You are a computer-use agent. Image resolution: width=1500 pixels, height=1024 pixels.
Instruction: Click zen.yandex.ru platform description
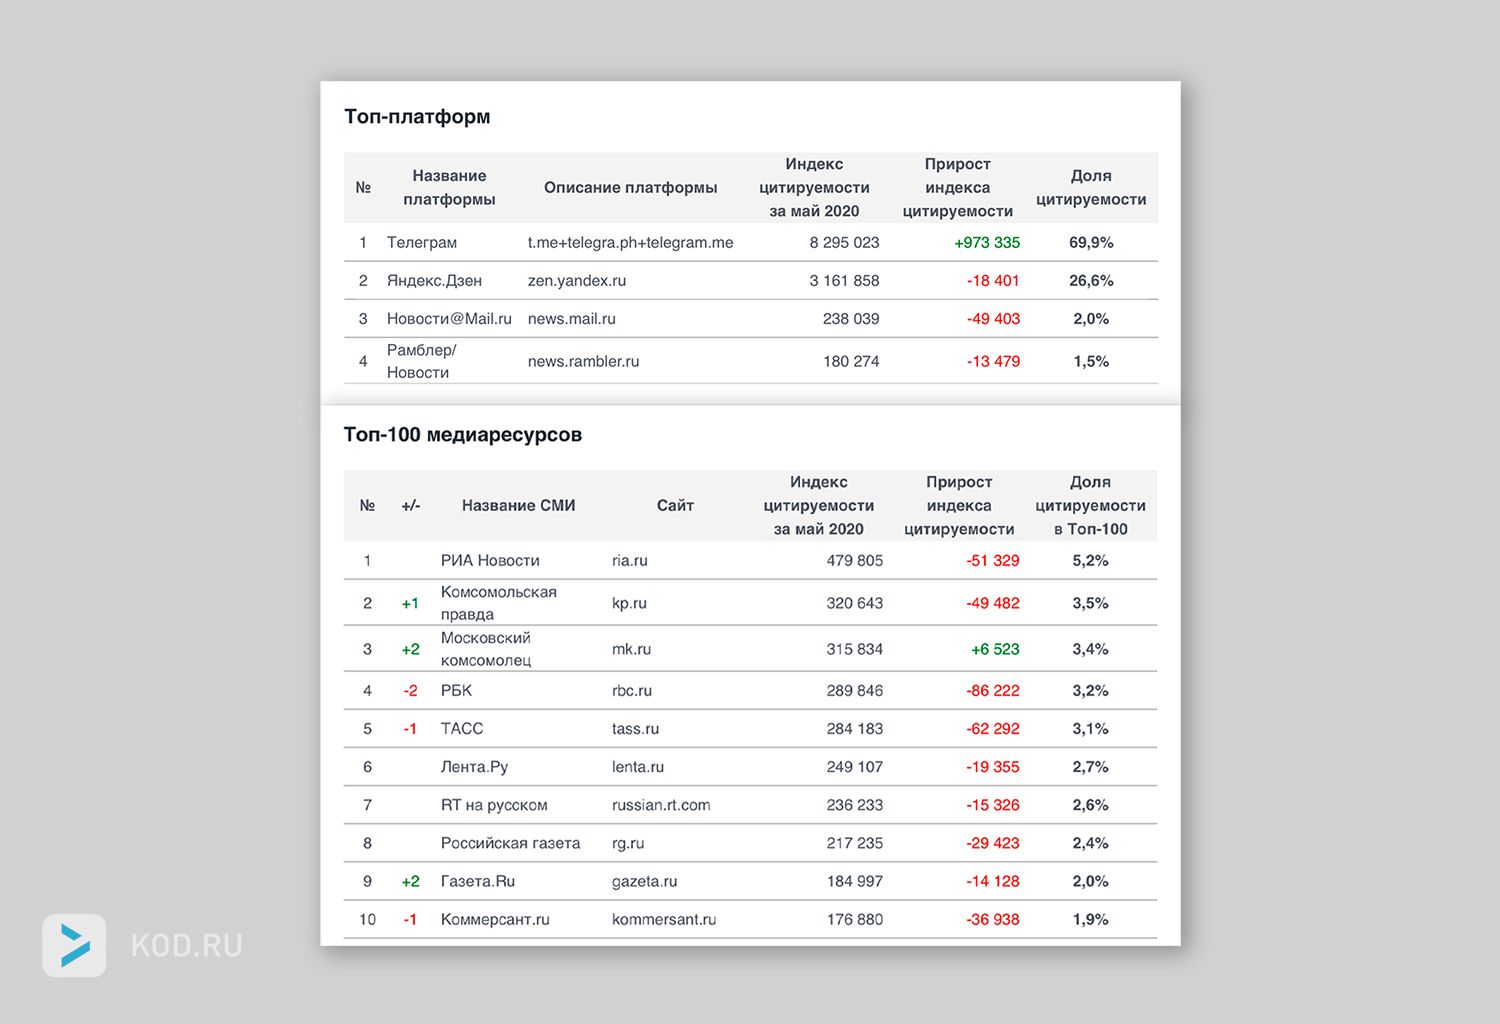(x=576, y=281)
